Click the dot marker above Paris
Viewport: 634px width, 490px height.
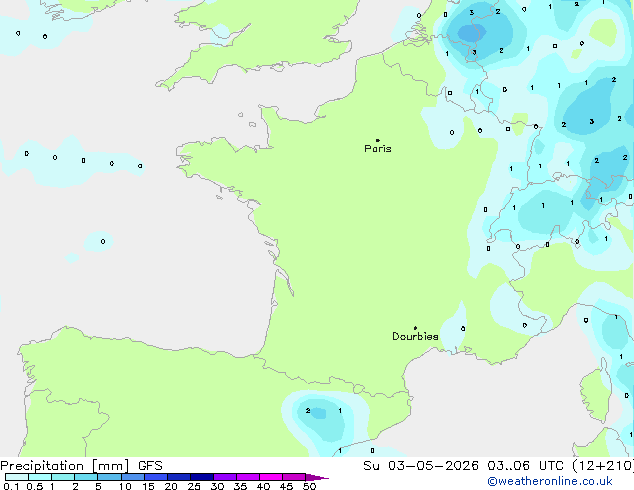pos(378,140)
